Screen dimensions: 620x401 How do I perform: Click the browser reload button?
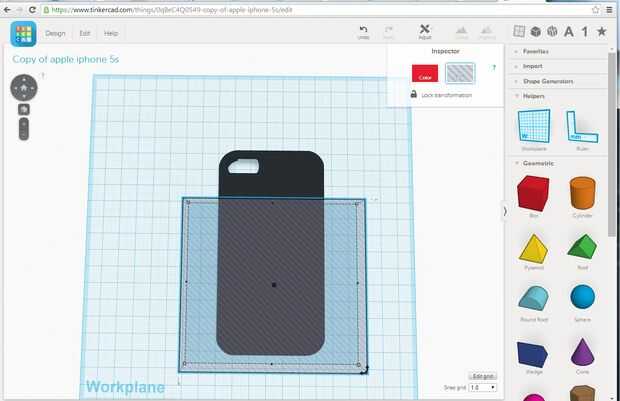tap(32, 10)
